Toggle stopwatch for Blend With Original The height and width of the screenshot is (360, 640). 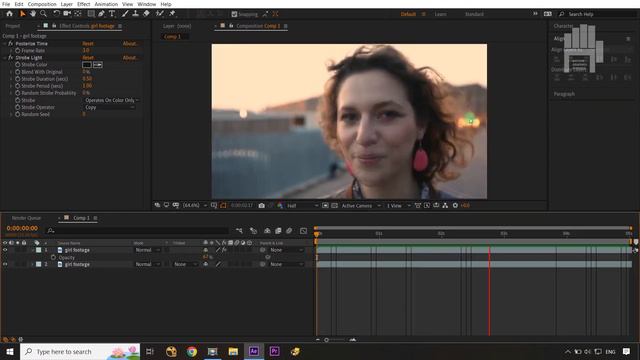pos(18,72)
